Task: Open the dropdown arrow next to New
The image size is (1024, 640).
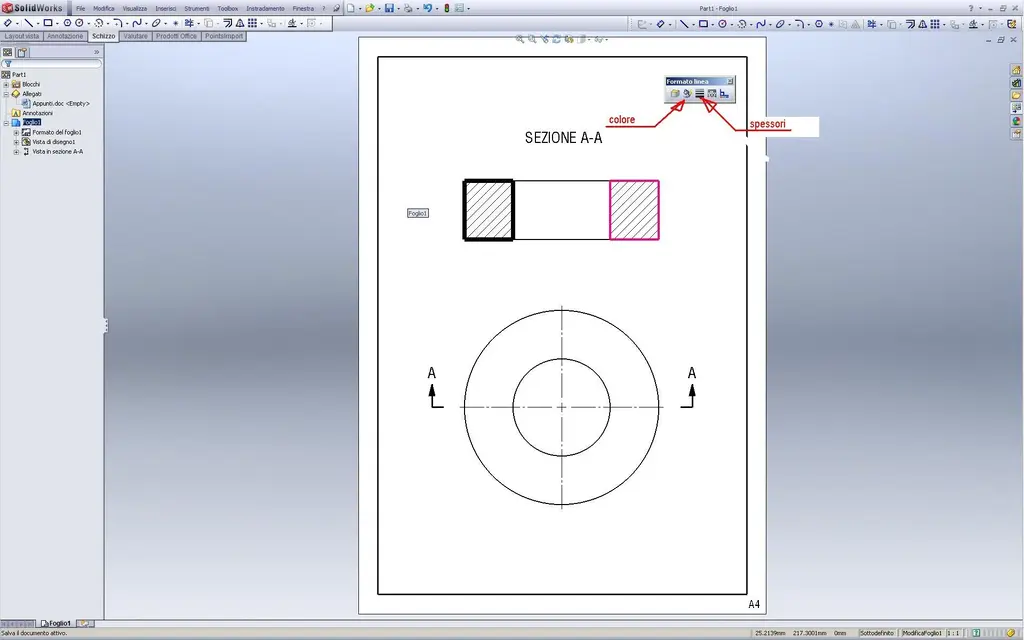Action: pos(360,9)
